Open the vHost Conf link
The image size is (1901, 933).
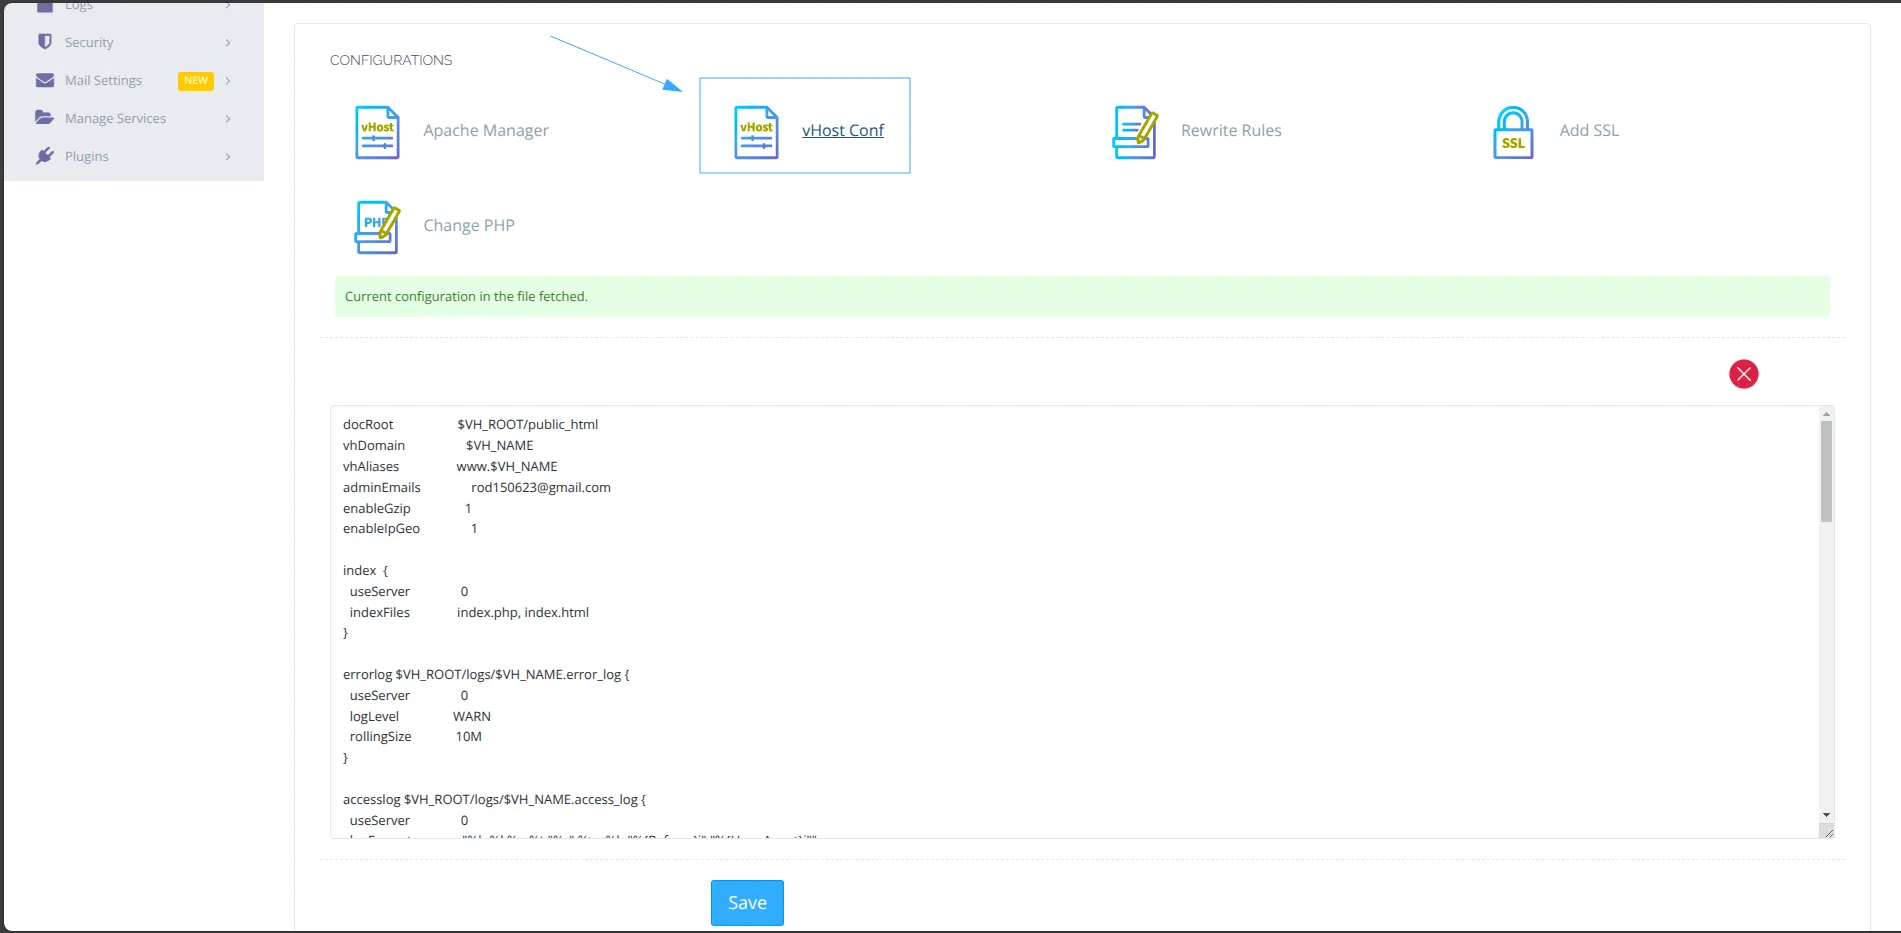click(842, 130)
